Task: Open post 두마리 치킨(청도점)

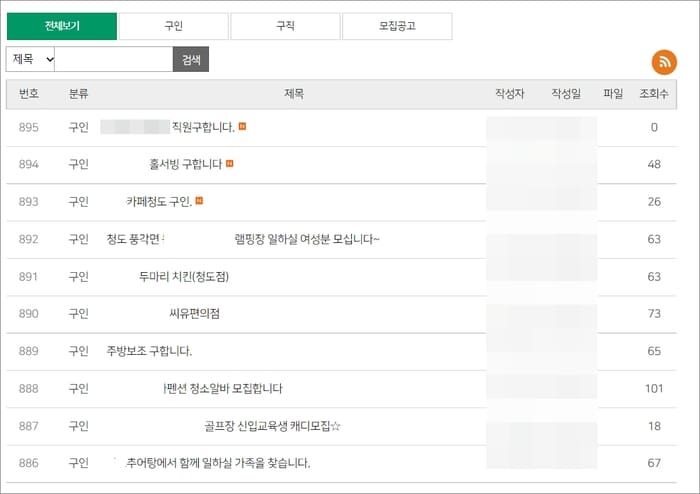Action: (x=184, y=277)
